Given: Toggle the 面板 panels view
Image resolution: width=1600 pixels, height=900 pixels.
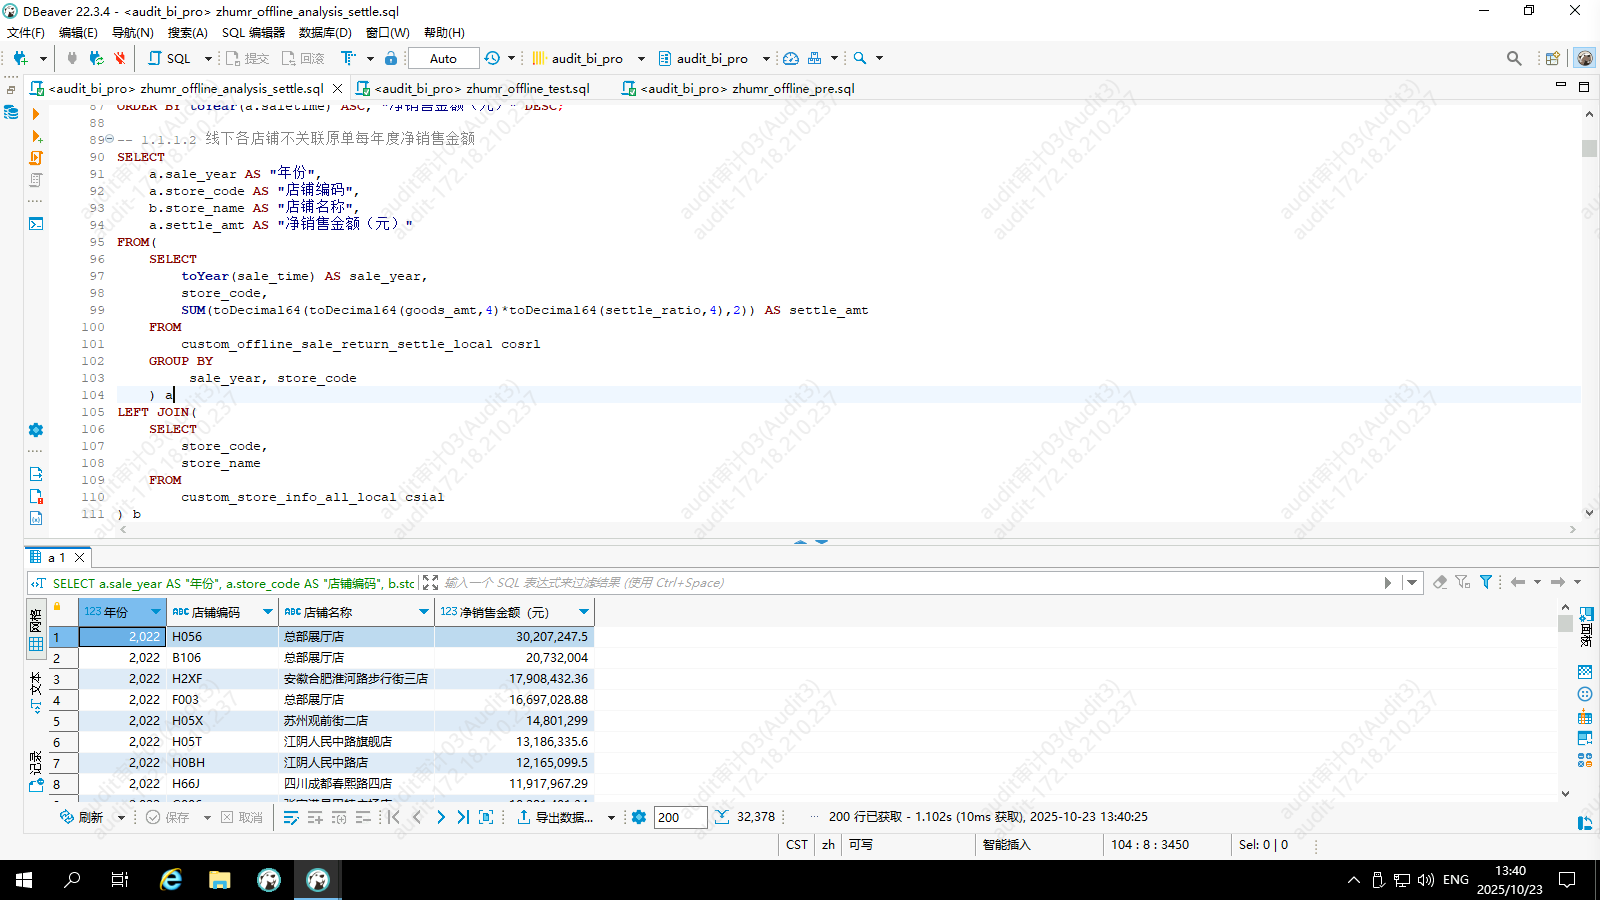Looking at the screenshot, I should tap(1586, 625).
